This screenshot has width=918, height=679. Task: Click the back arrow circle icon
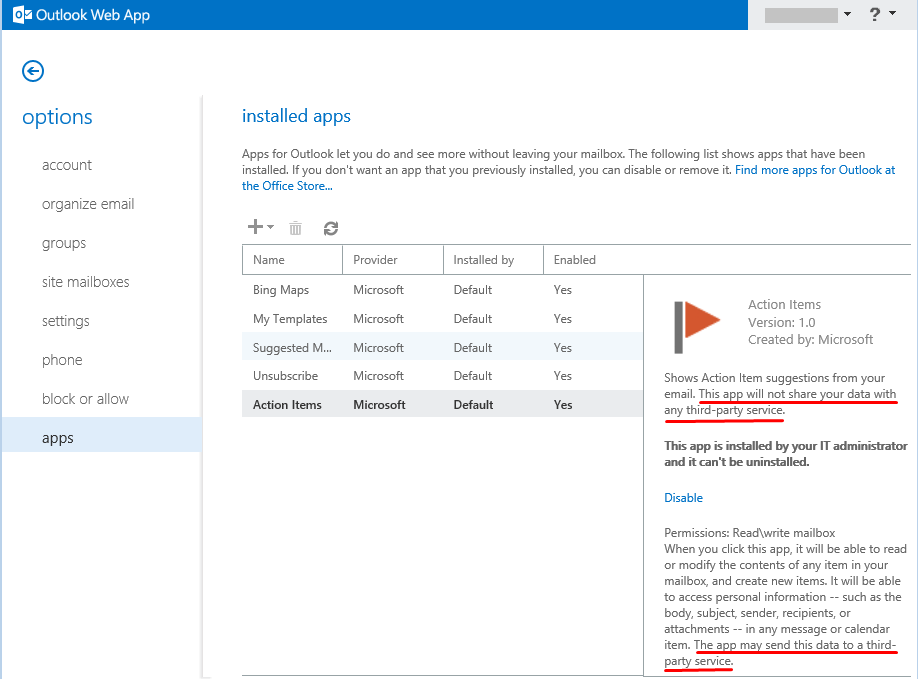pos(33,71)
